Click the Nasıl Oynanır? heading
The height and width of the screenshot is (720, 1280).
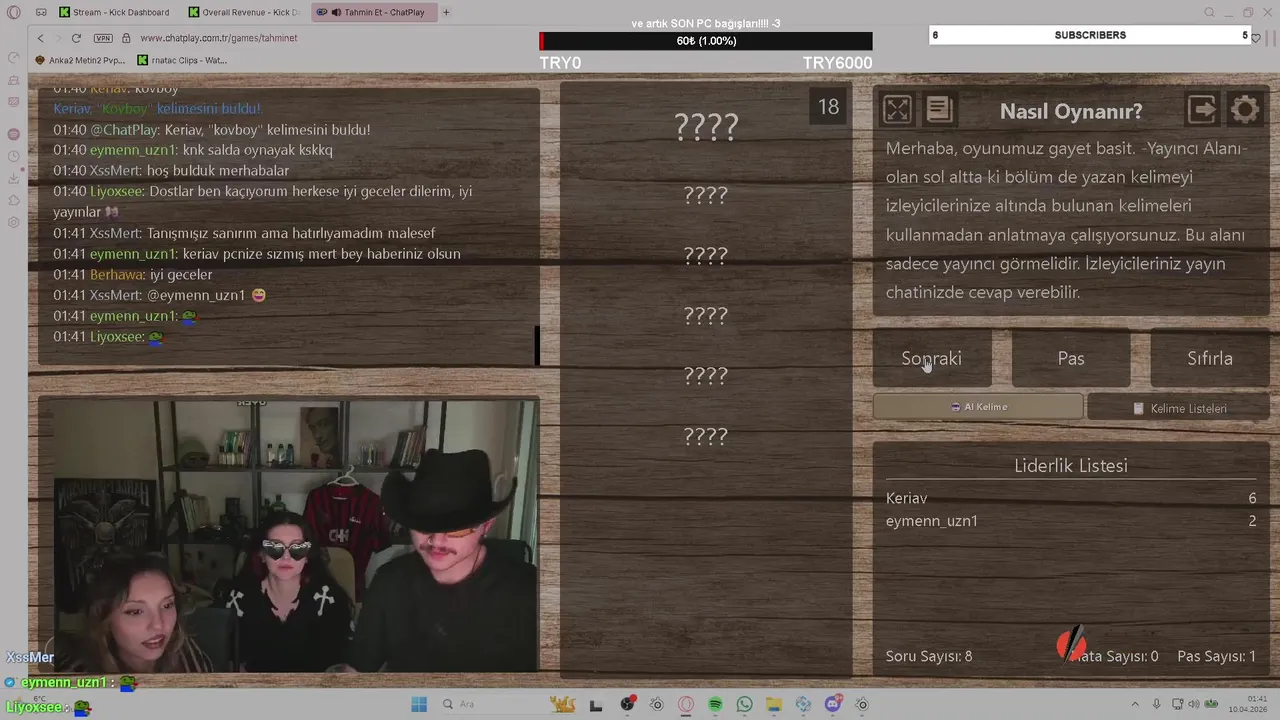click(x=1071, y=111)
